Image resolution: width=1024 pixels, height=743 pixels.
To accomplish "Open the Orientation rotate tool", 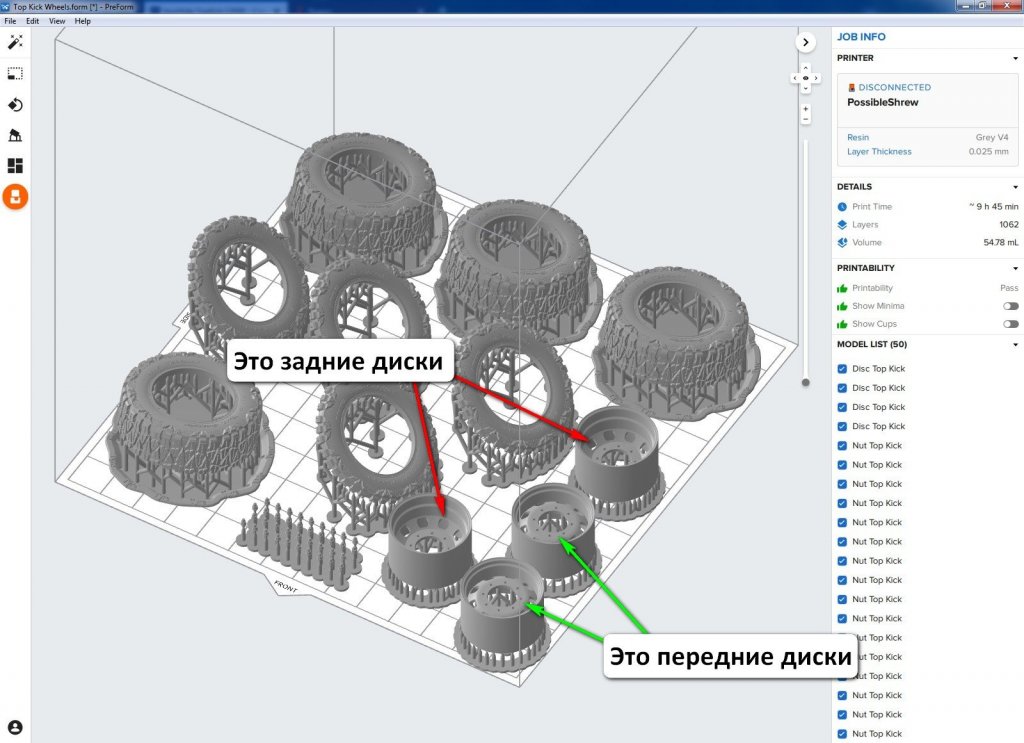I will click(x=15, y=104).
